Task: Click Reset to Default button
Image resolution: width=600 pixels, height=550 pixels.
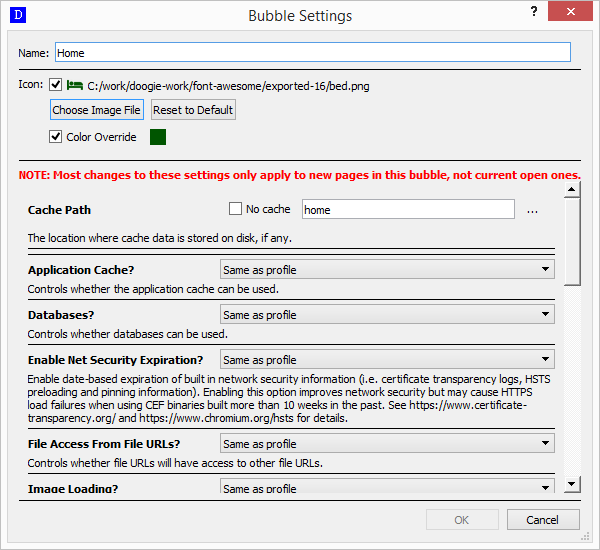Action: (x=193, y=110)
